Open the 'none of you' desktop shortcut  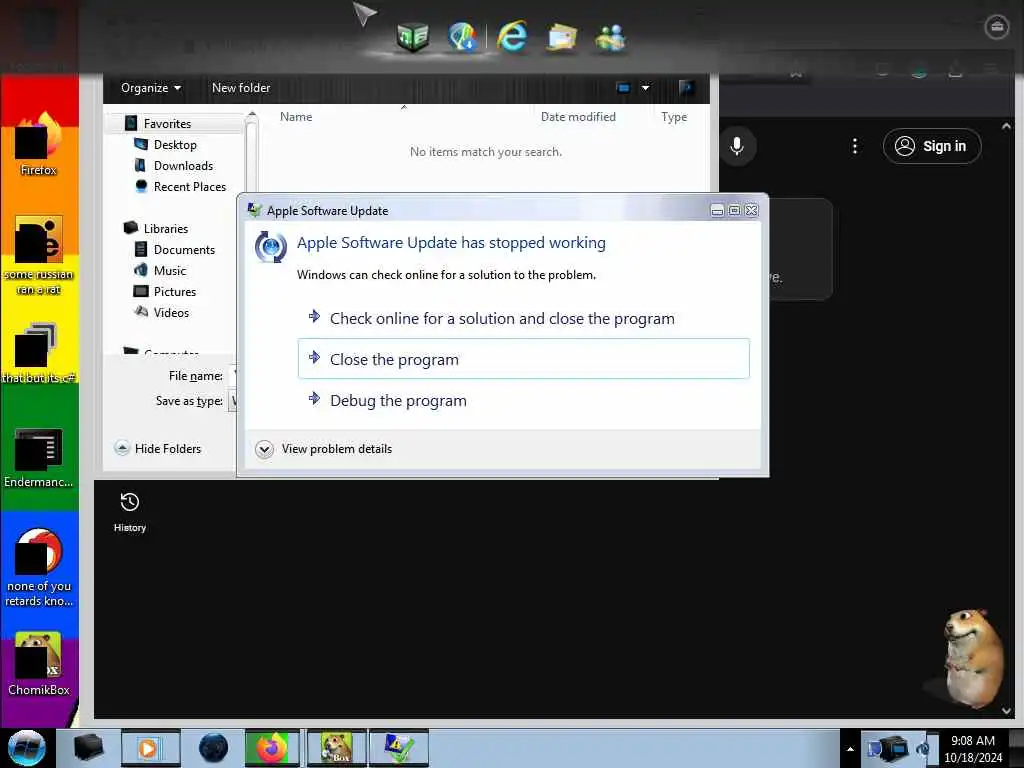pyautogui.click(x=39, y=567)
